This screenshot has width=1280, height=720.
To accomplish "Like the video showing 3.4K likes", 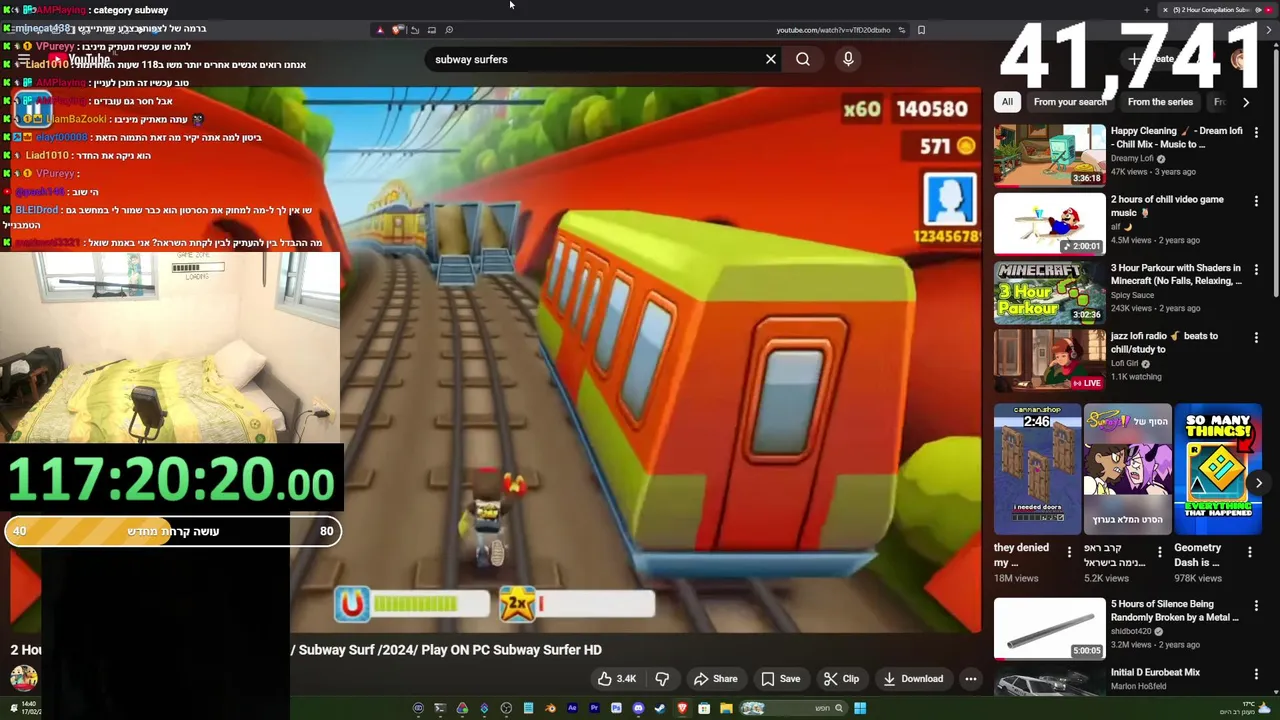I will [x=616, y=679].
